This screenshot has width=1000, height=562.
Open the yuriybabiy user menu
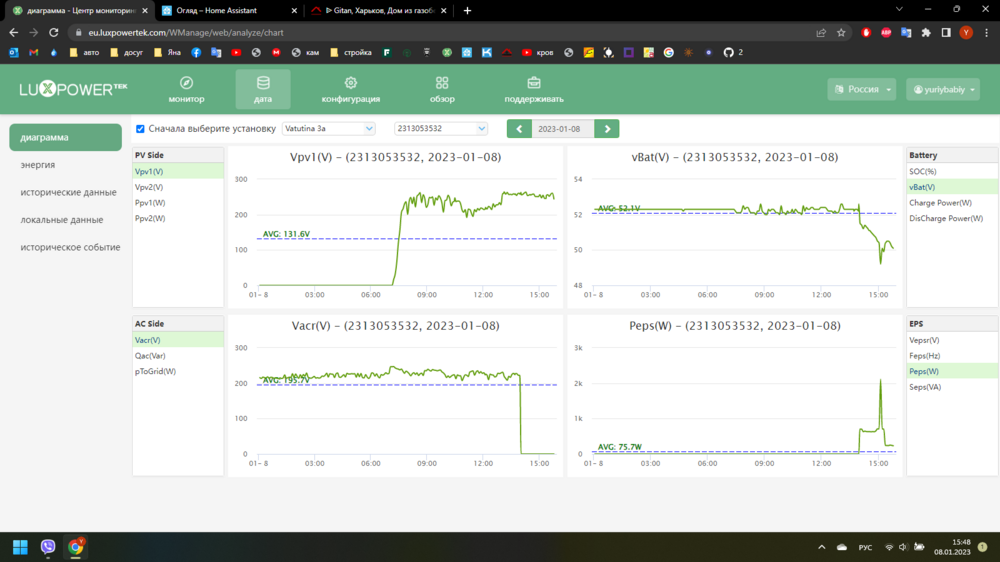[942, 90]
